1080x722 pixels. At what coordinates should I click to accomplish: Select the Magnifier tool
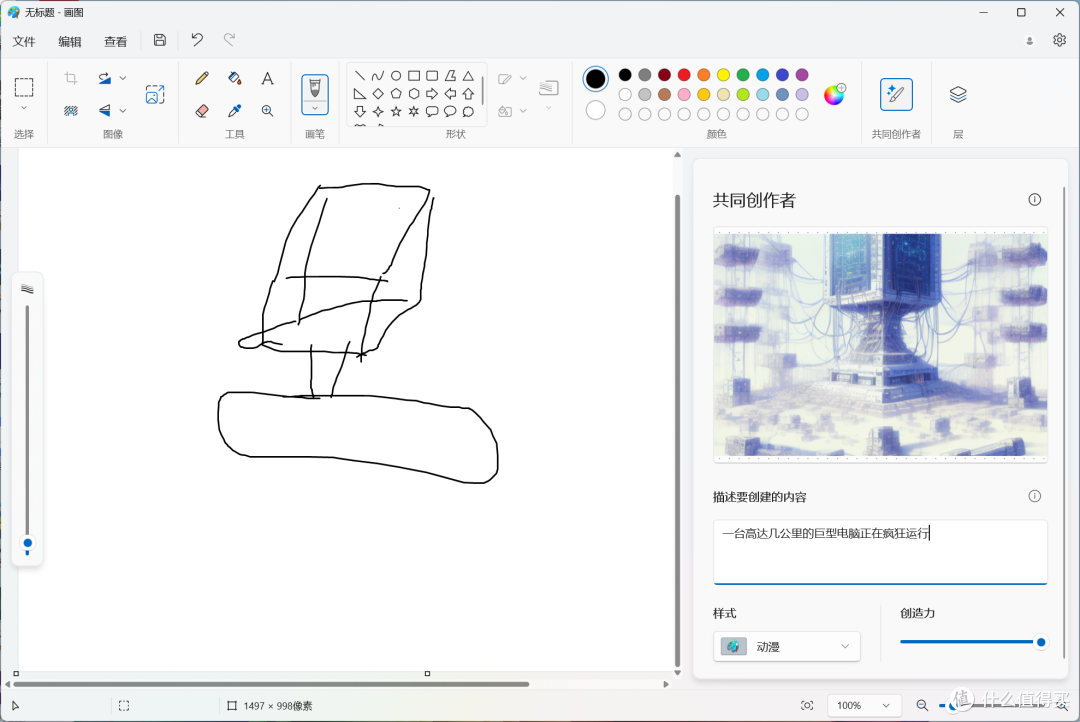coord(267,110)
